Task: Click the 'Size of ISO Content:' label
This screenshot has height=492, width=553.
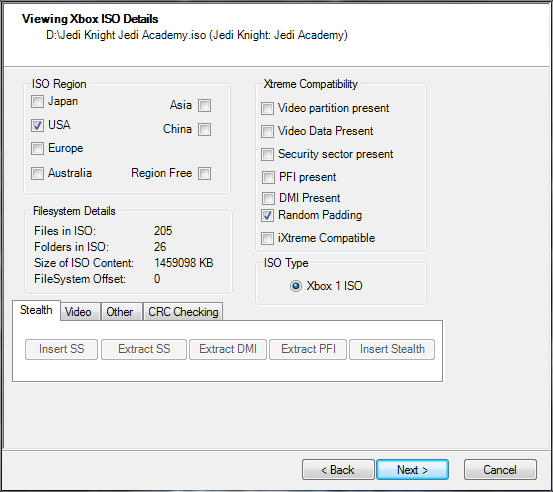Action: (84, 263)
